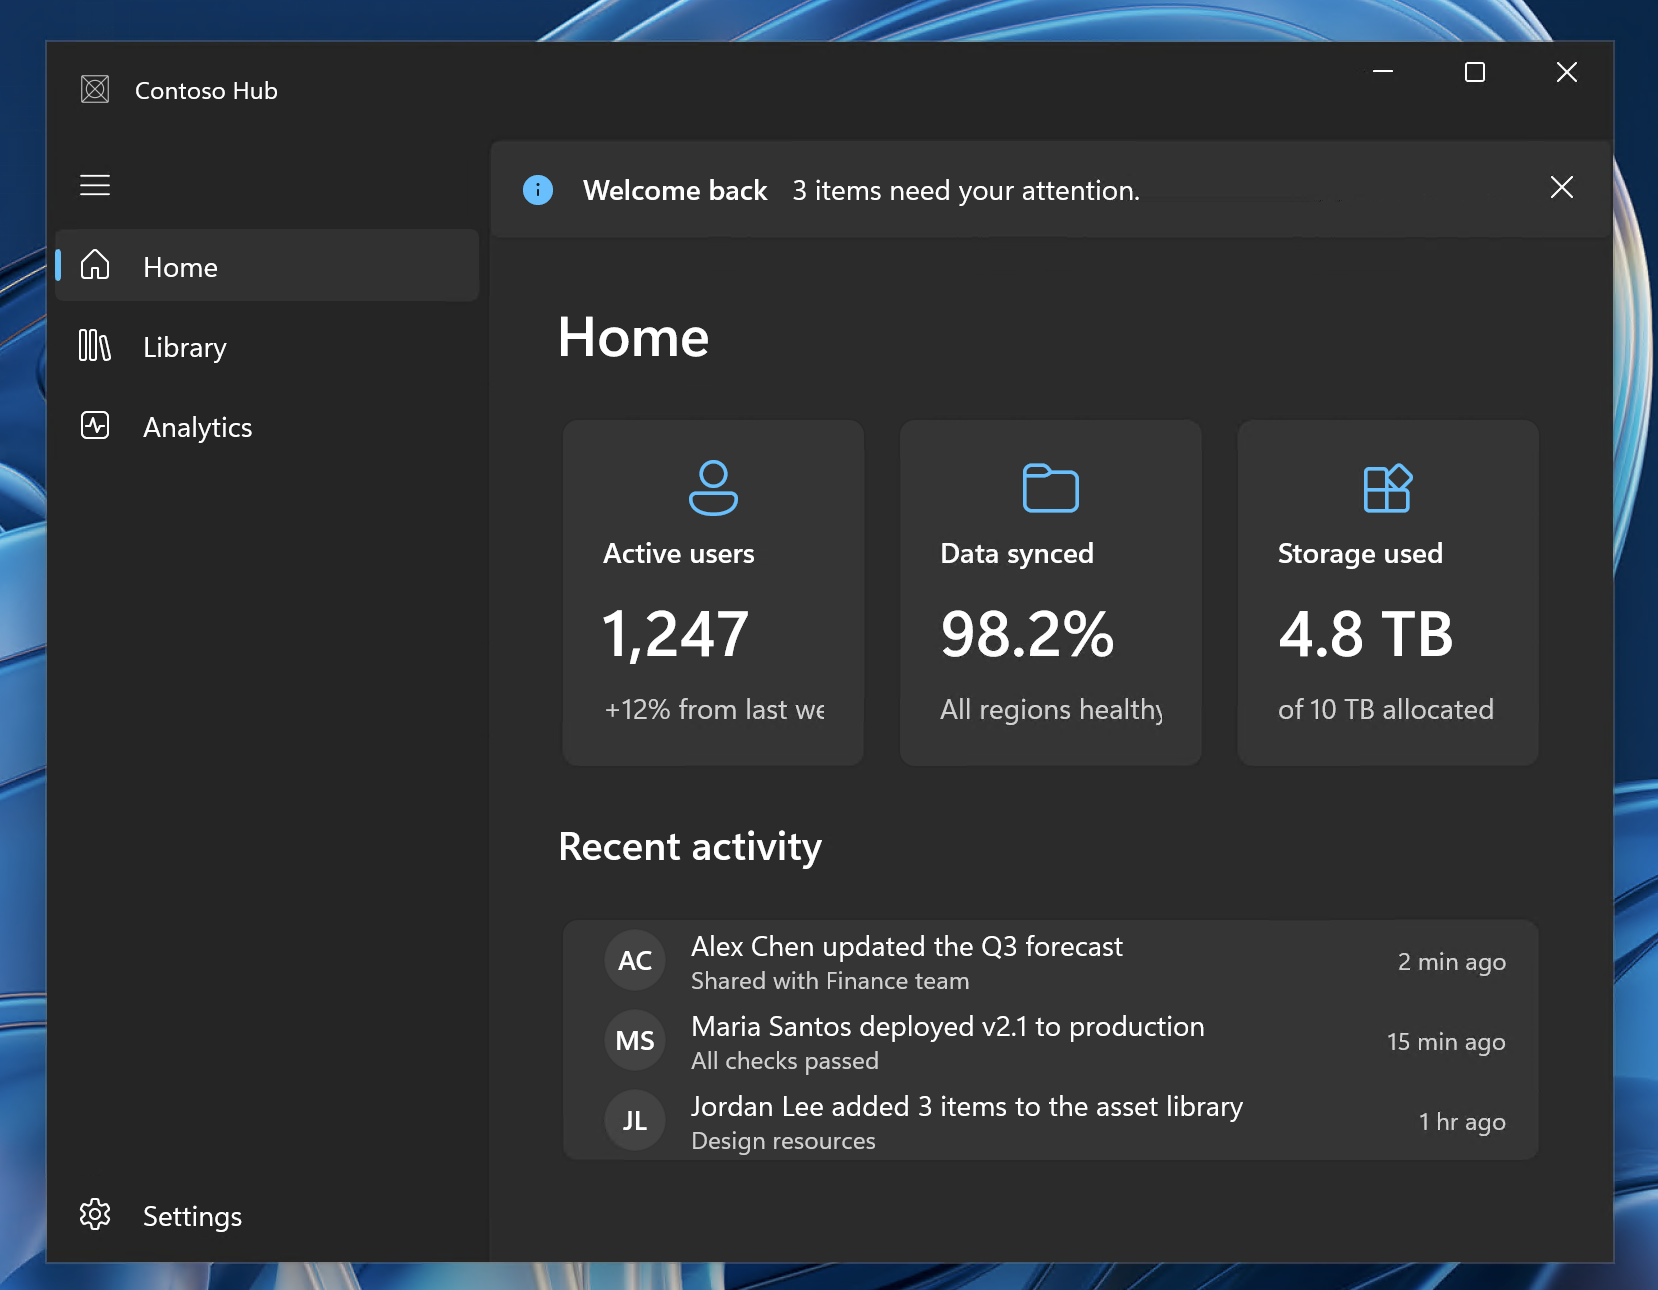Image resolution: width=1658 pixels, height=1290 pixels.
Task: Click the AC avatar for Alex Chen
Action: click(635, 961)
